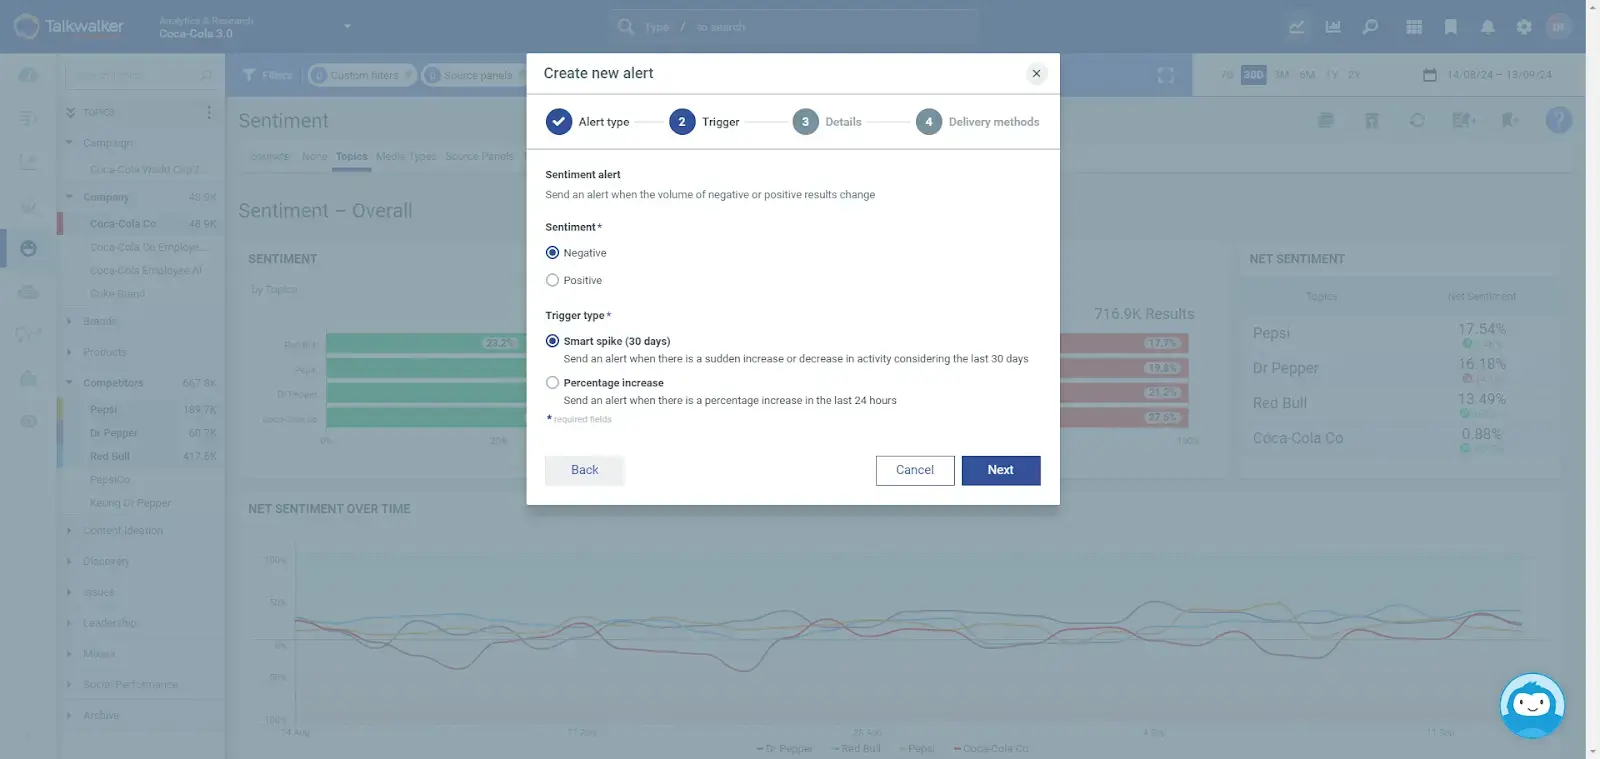Collapse all TOPICS double-chevron

(71, 112)
